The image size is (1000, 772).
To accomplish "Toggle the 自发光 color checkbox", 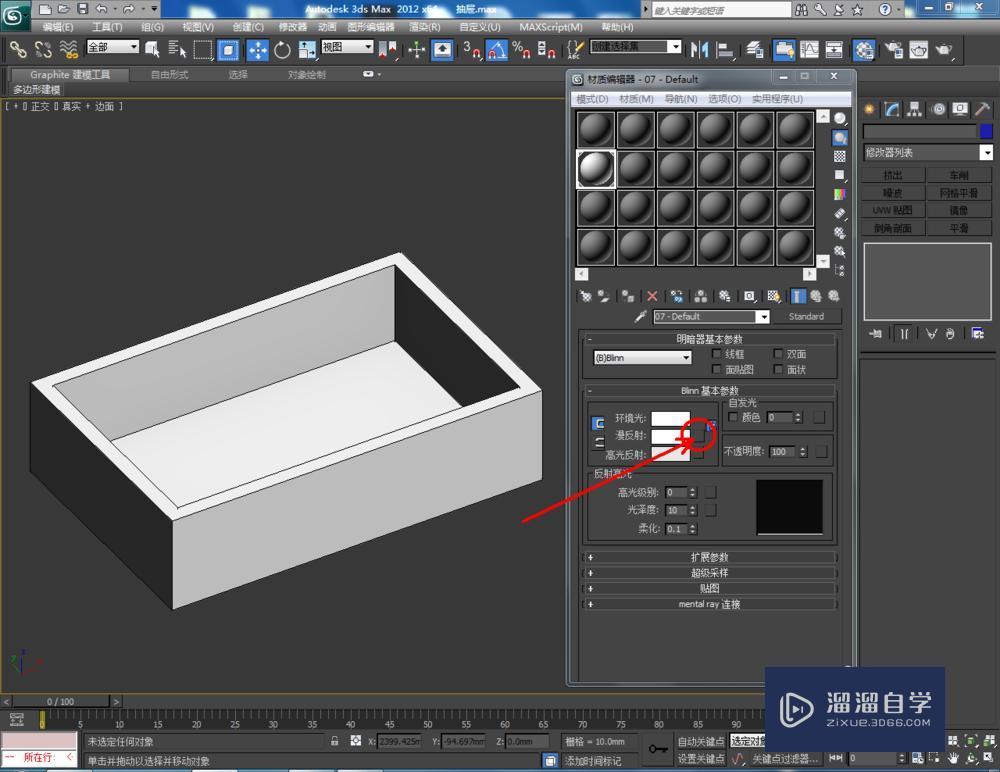I will [734, 417].
